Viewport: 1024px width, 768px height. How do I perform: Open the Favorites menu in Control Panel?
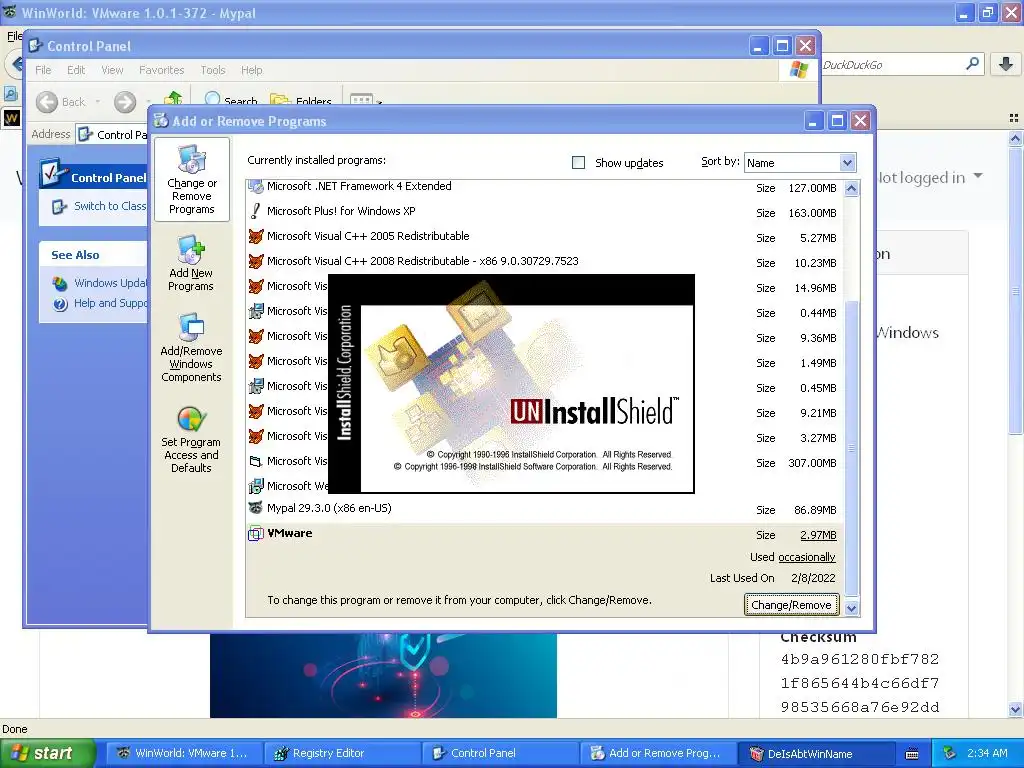coord(161,70)
